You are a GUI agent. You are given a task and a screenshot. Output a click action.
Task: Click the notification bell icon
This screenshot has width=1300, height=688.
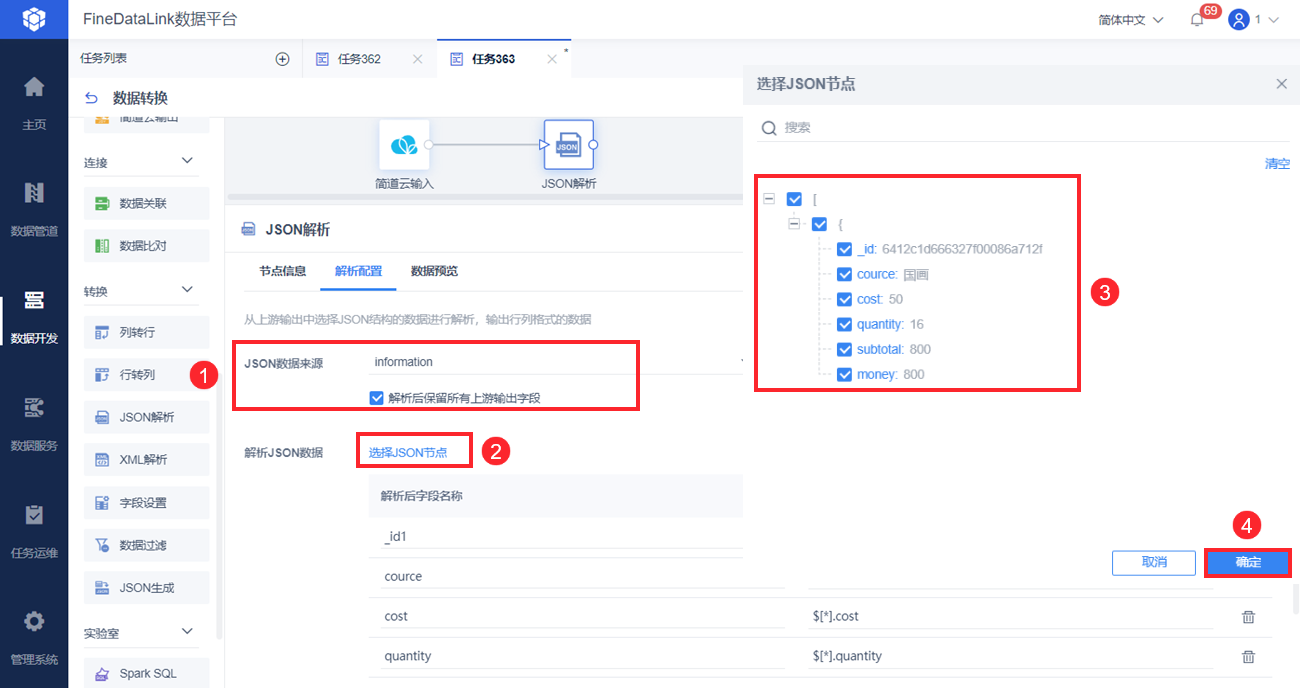pos(1197,20)
